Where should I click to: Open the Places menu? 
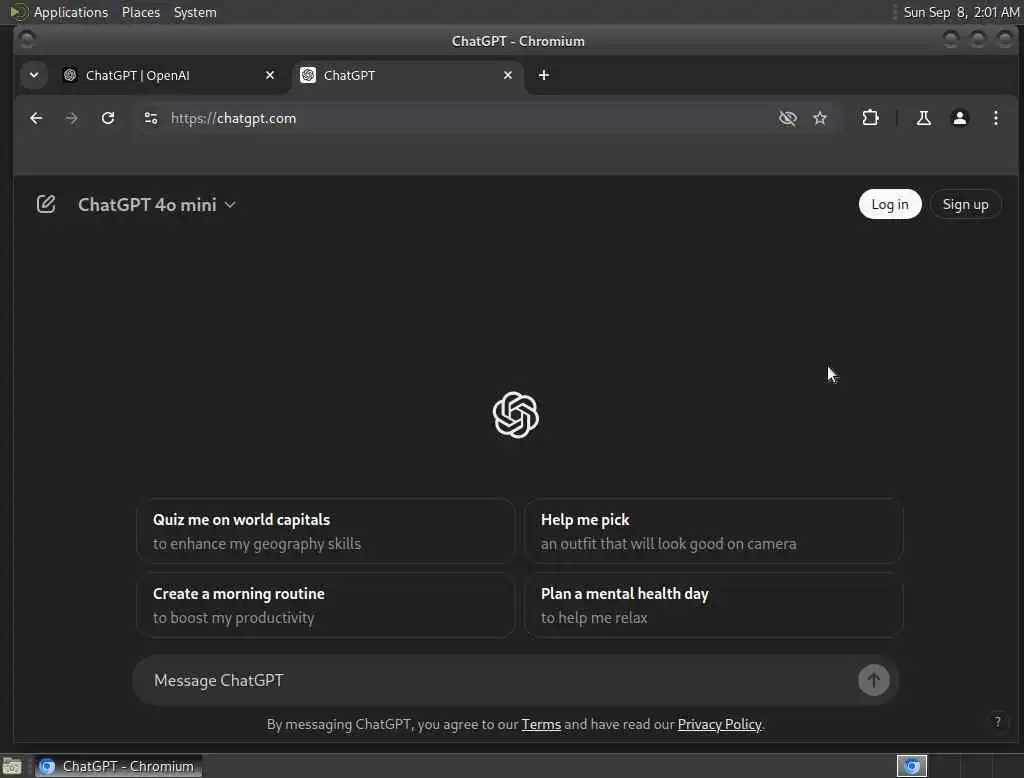[140, 12]
